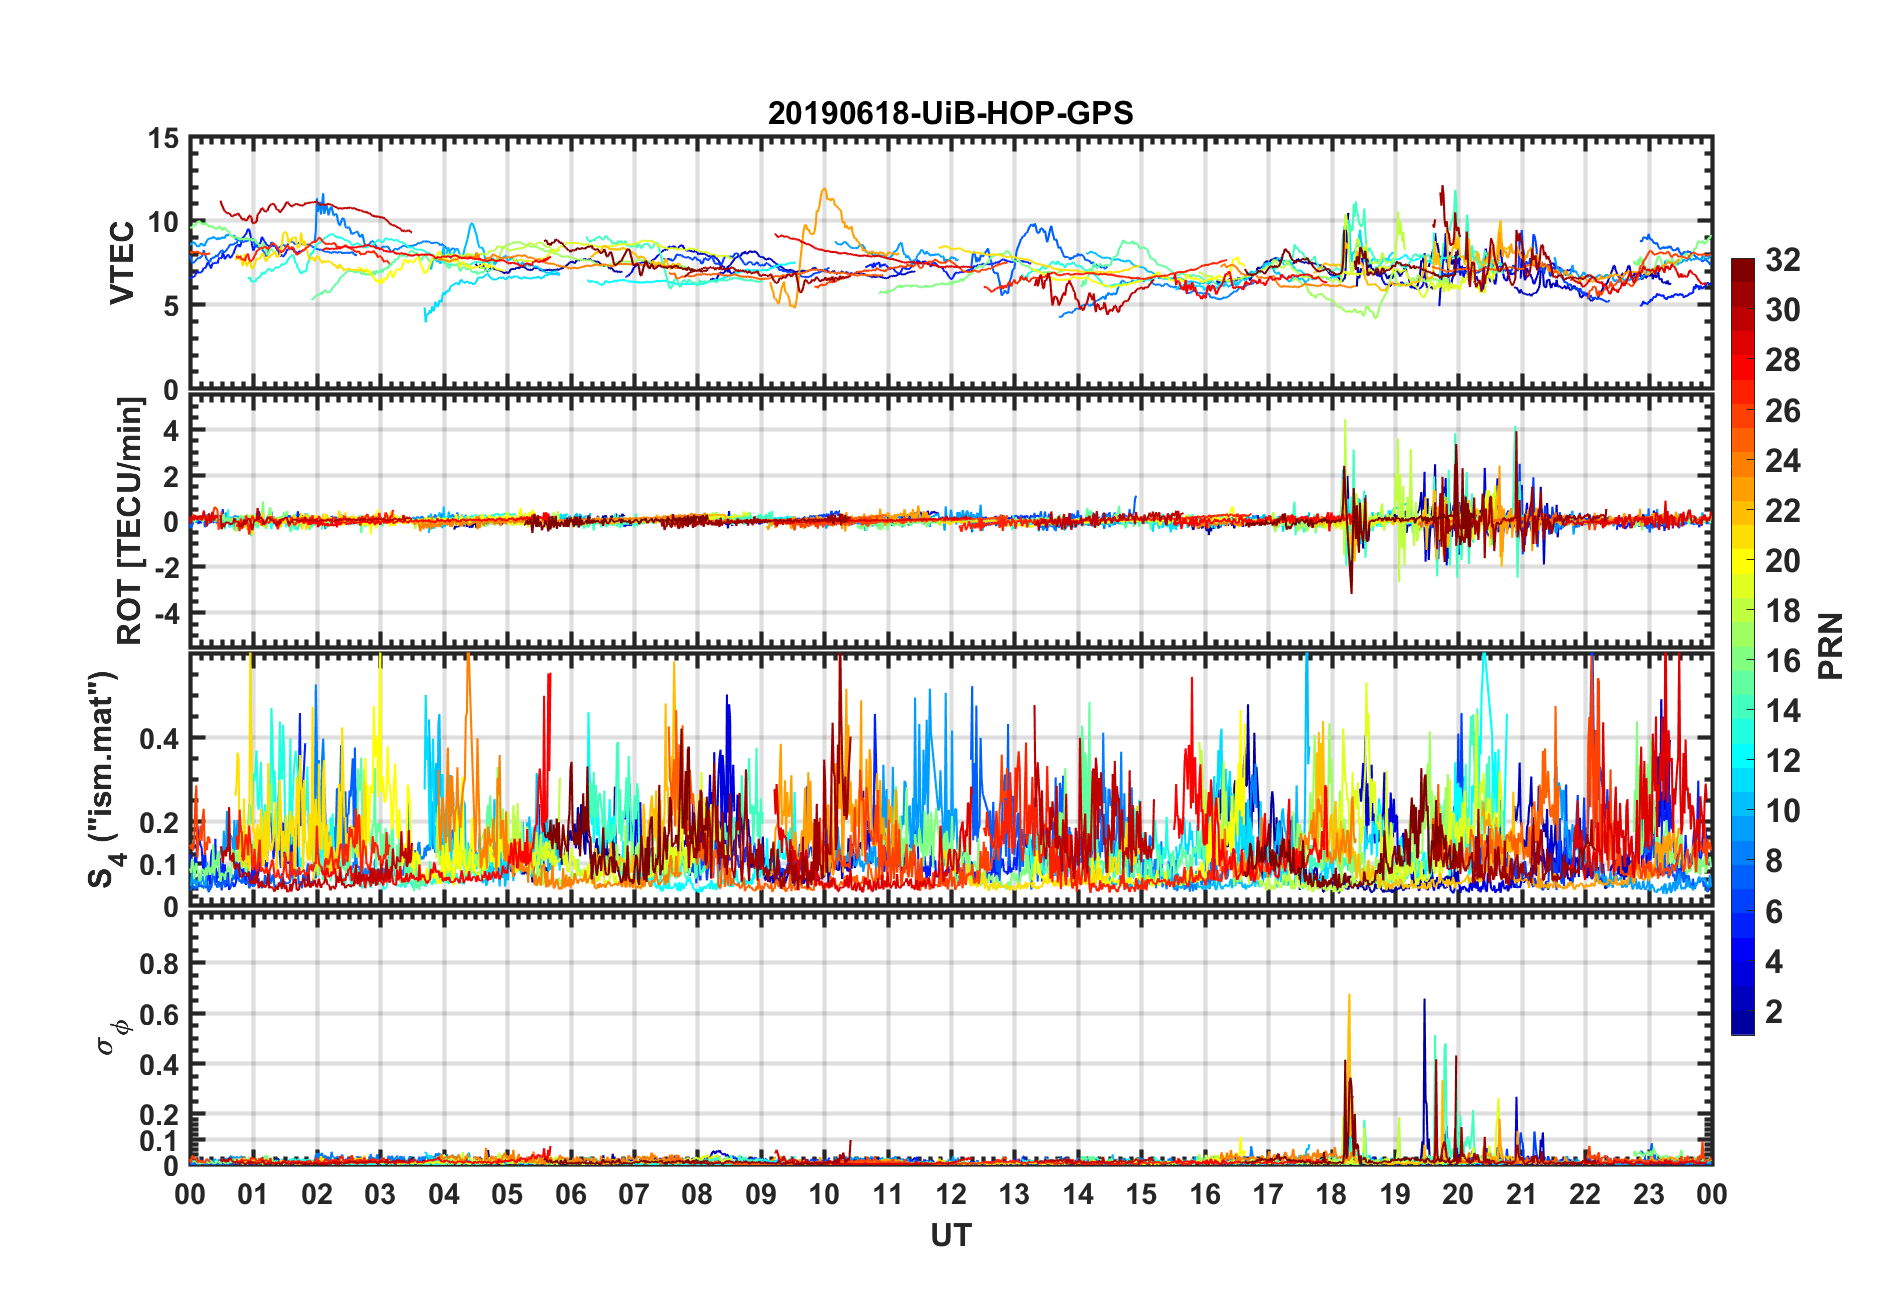The width and height of the screenshot is (1902, 1292).
Task: Select the UT x-axis label
Action: tap(950, 1236)
